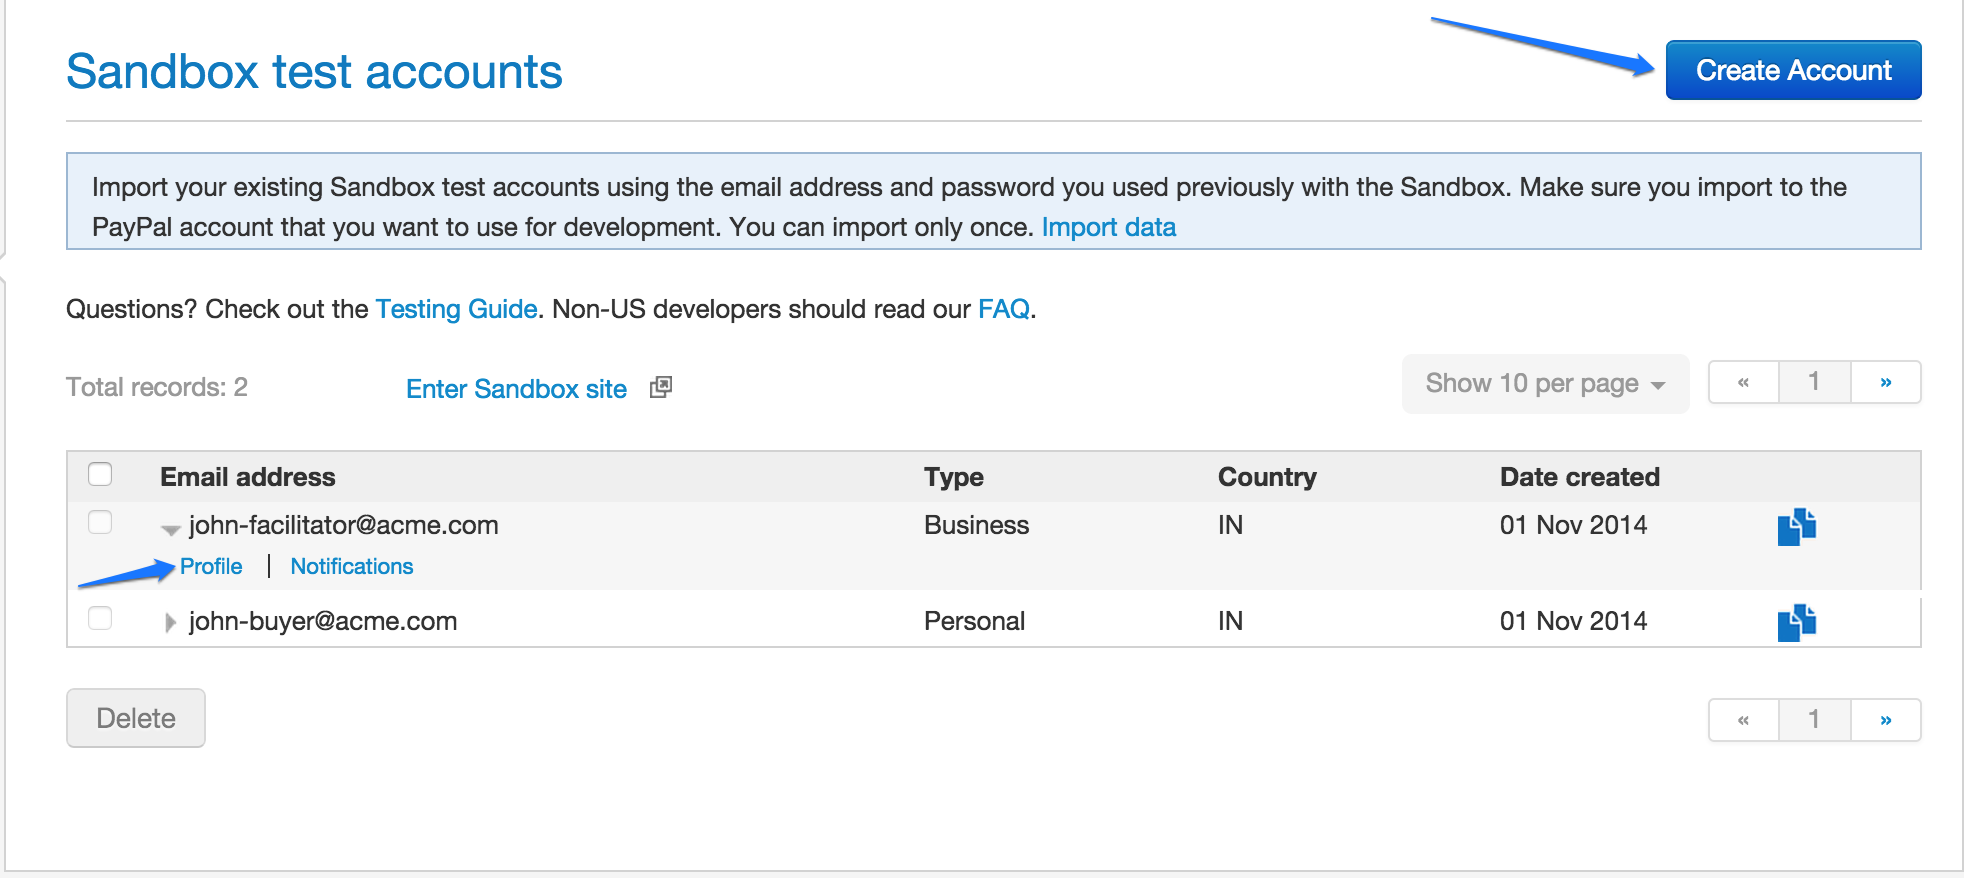Screen dimensions: 1964x878
Task: Select page 1 in top pagination
Action: point(1814,382)
